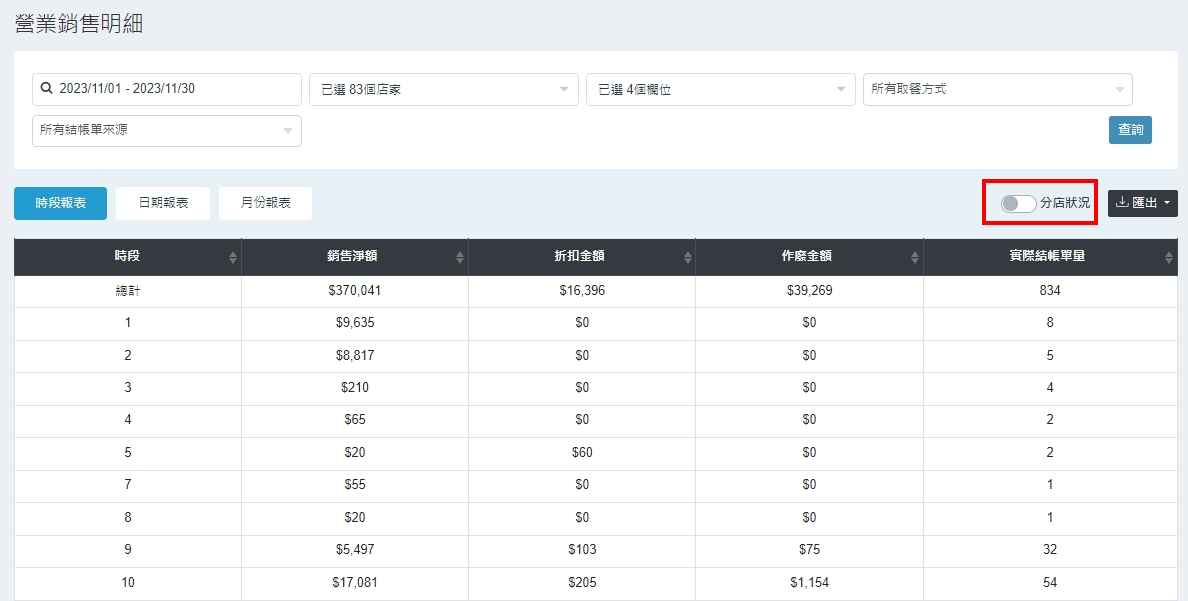The image size is (1188, 601).
Task: Click the date range input field
Action: point(175,89)
